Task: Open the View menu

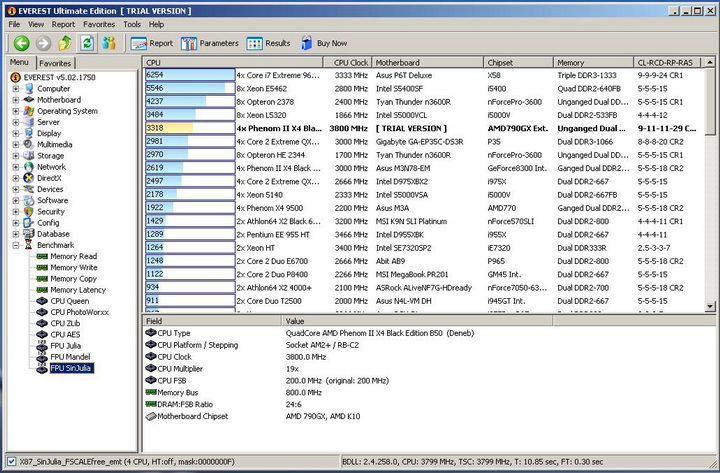Action: [36, 24]
